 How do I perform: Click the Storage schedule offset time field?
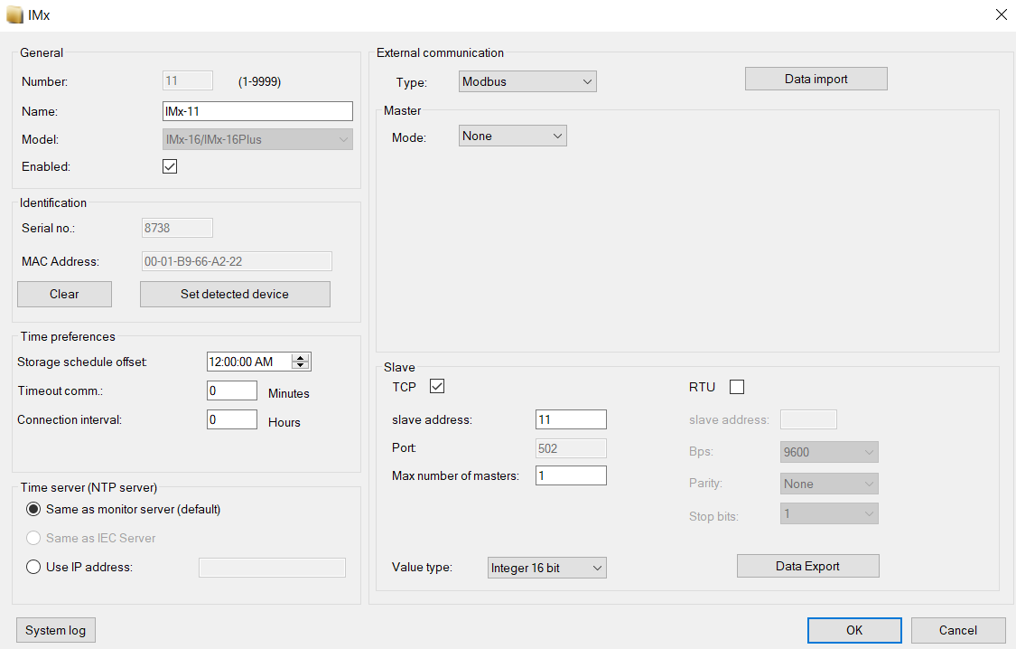click(x=249, y=361)
